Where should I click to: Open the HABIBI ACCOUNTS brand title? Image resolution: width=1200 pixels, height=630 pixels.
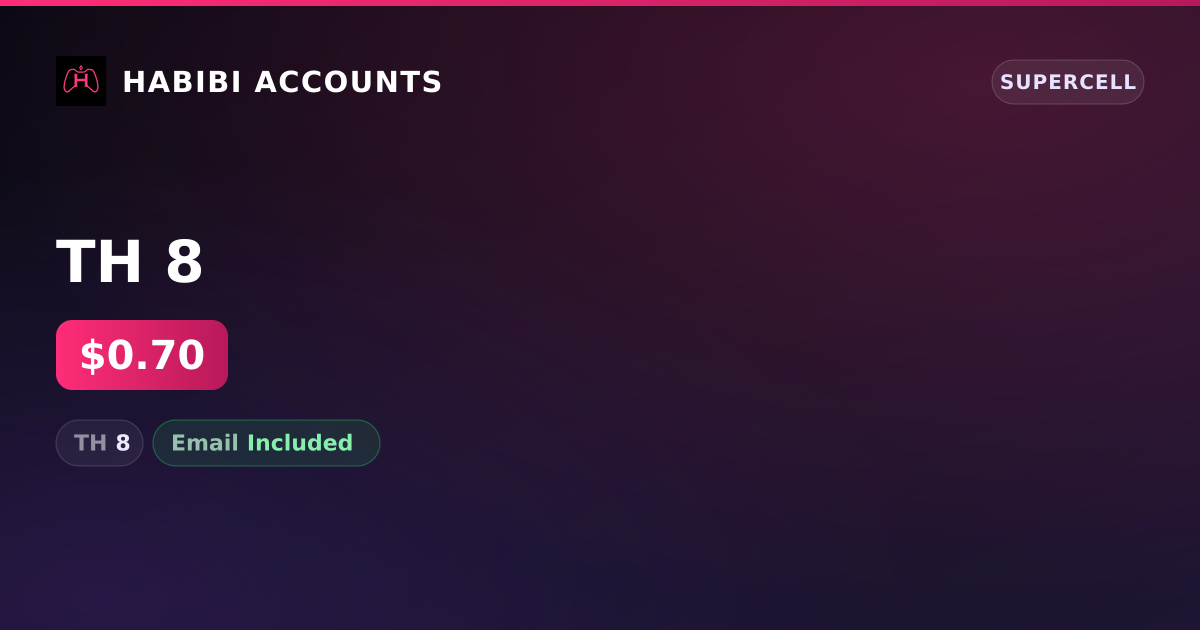click(x=282, y=82)
